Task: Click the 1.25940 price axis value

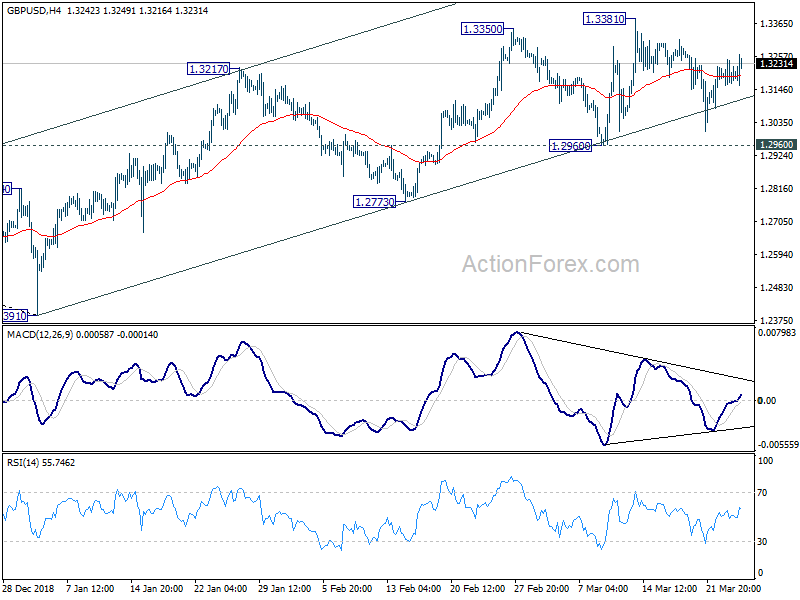Action: 777,255
